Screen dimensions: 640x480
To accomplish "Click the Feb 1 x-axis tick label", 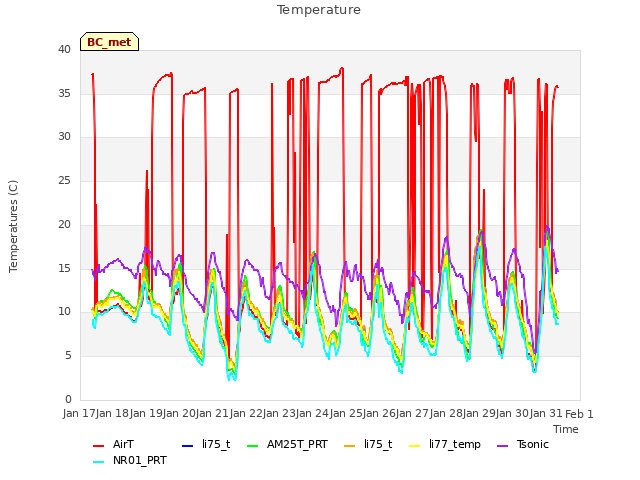I will [579, 414].
